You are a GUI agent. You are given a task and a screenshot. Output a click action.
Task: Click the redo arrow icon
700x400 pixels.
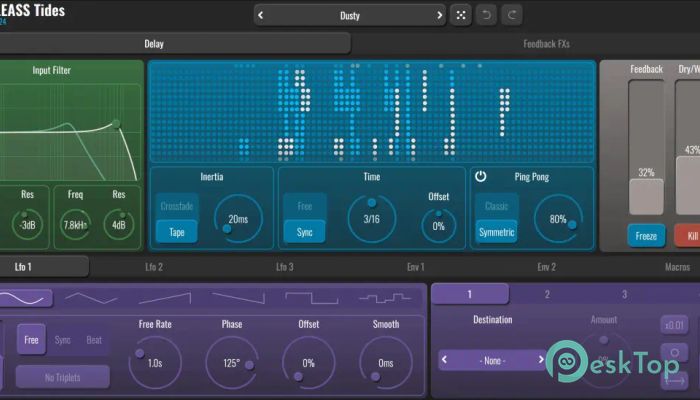[514, 15]
